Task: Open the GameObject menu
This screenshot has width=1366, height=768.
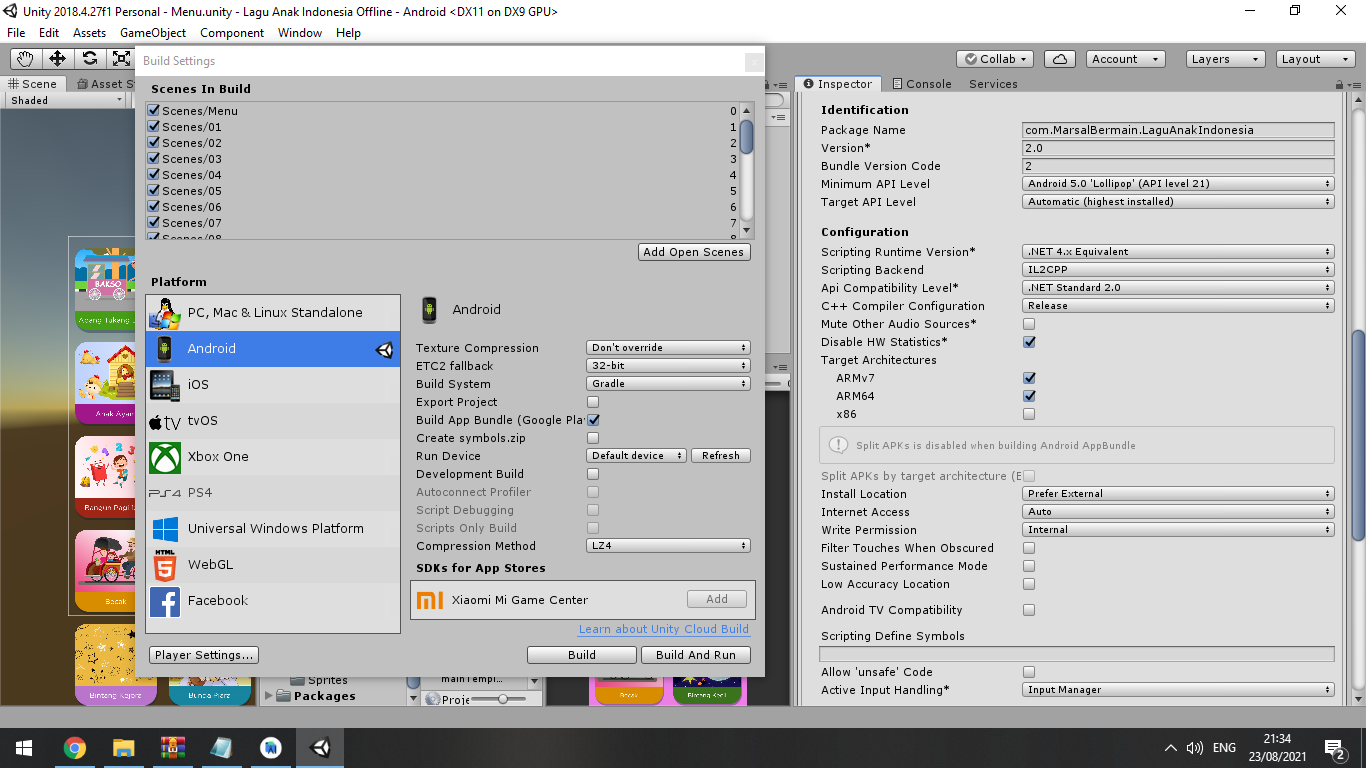Action: [x=153, y=33]
